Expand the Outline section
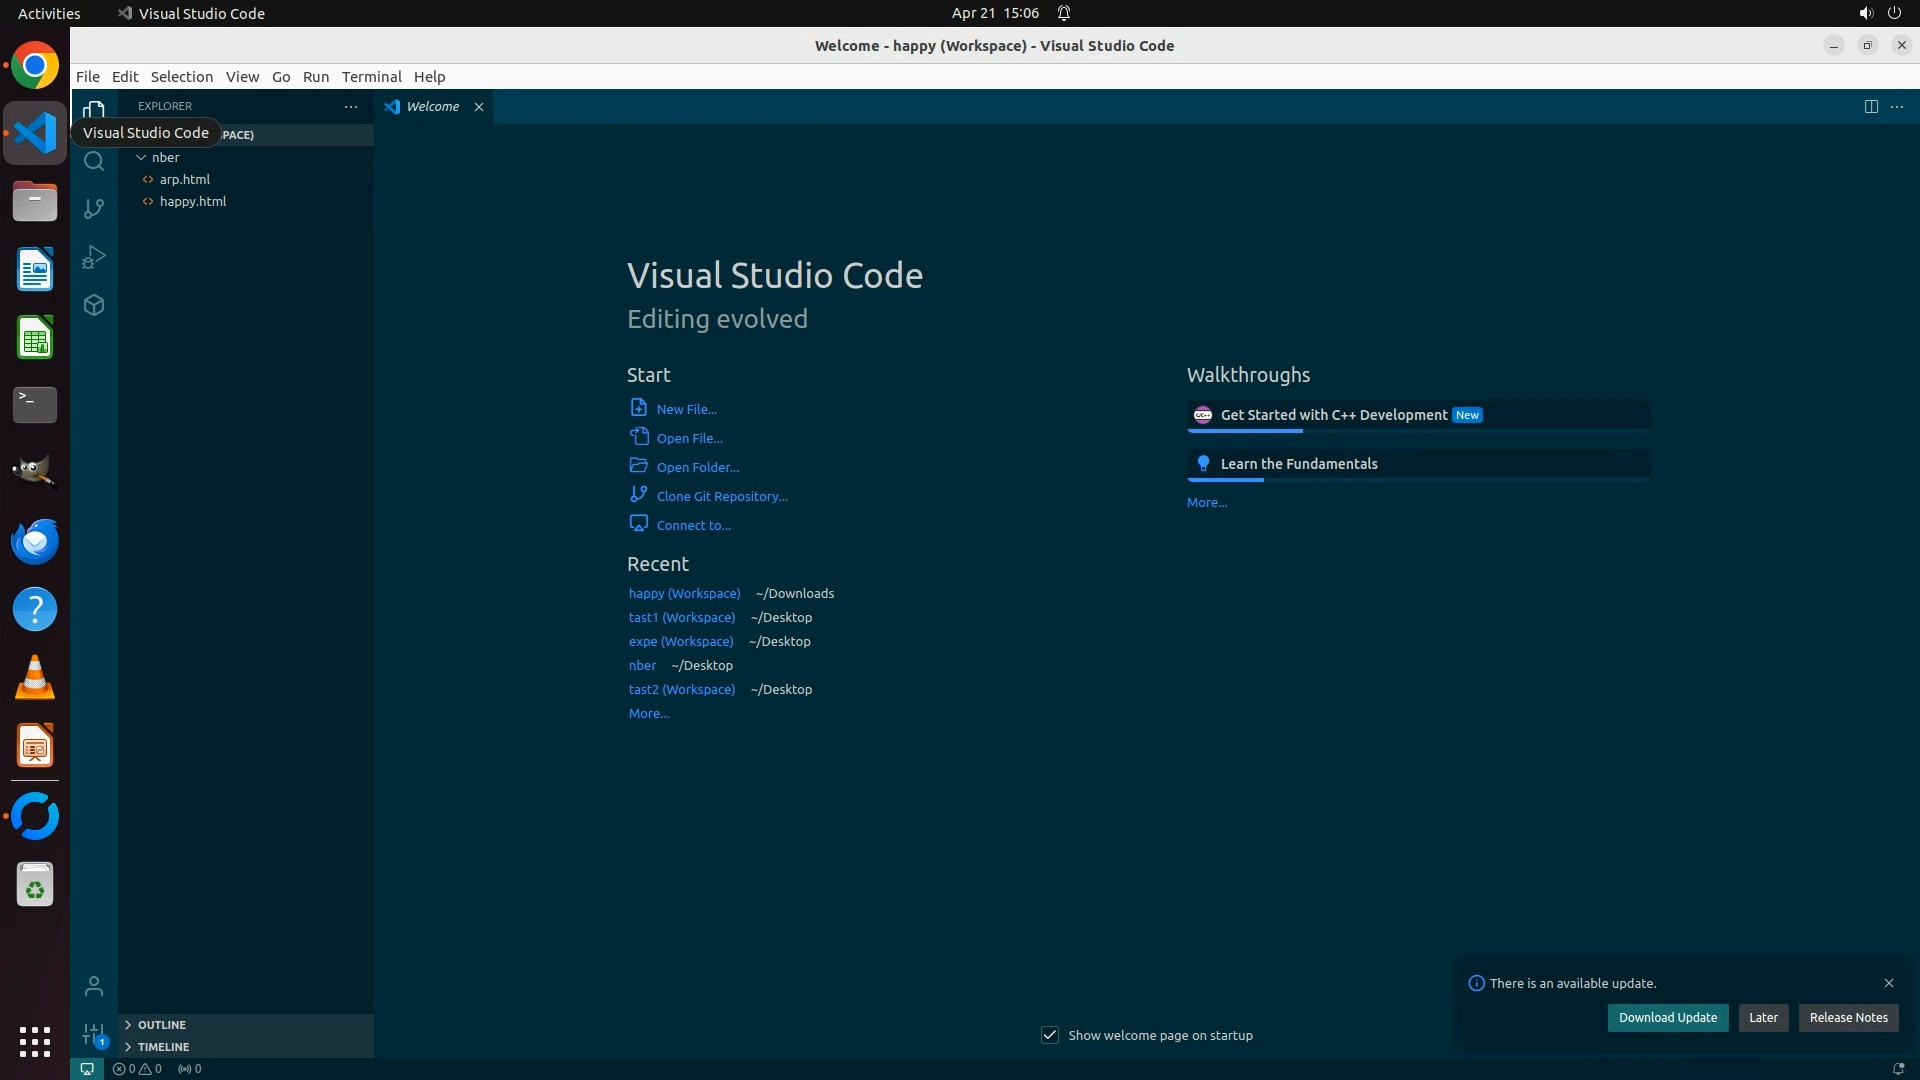 coord(162,1024)
